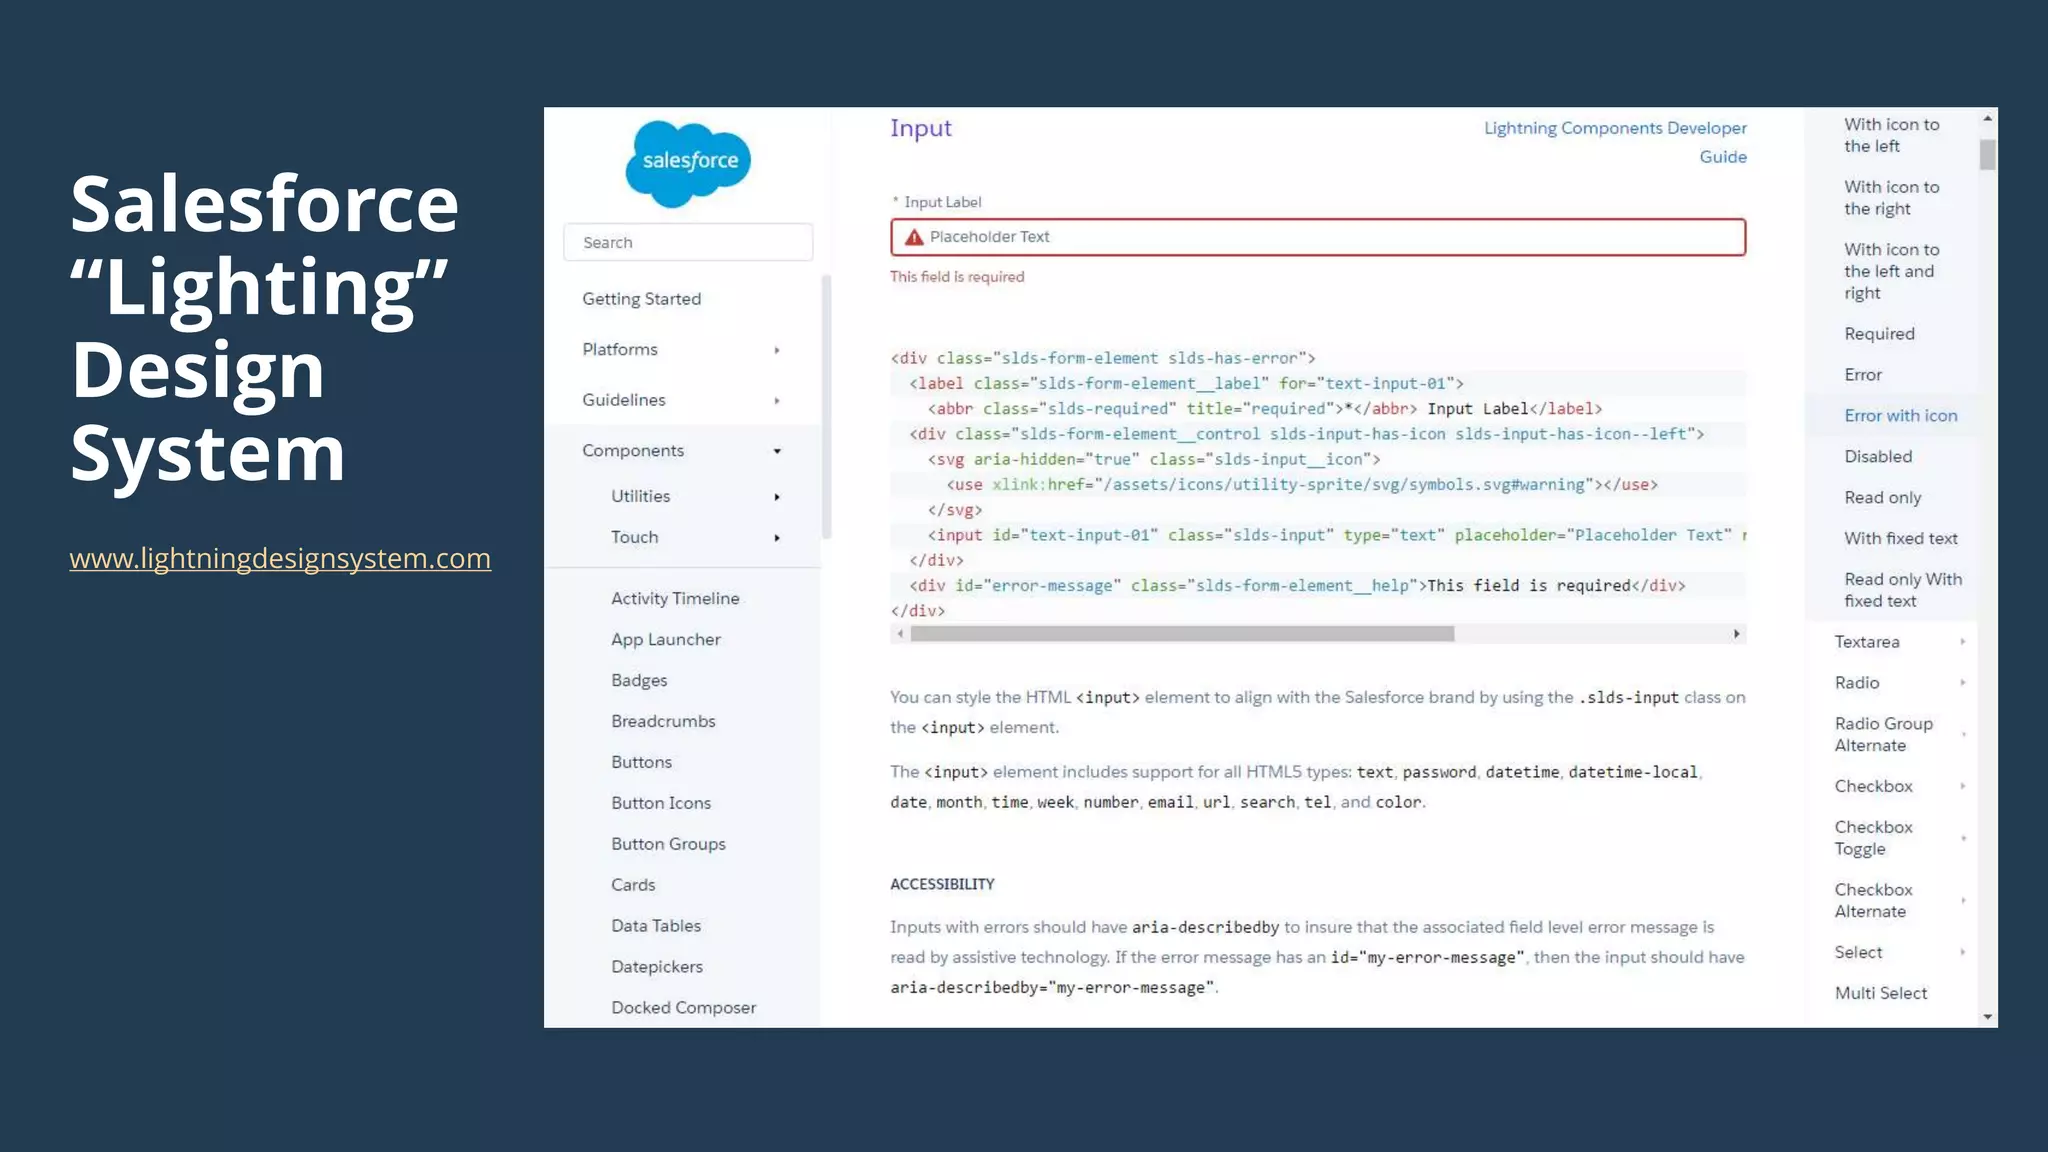Go to 'With icon to the left' variant
2048x1152 pixels.
(1892, 135)
